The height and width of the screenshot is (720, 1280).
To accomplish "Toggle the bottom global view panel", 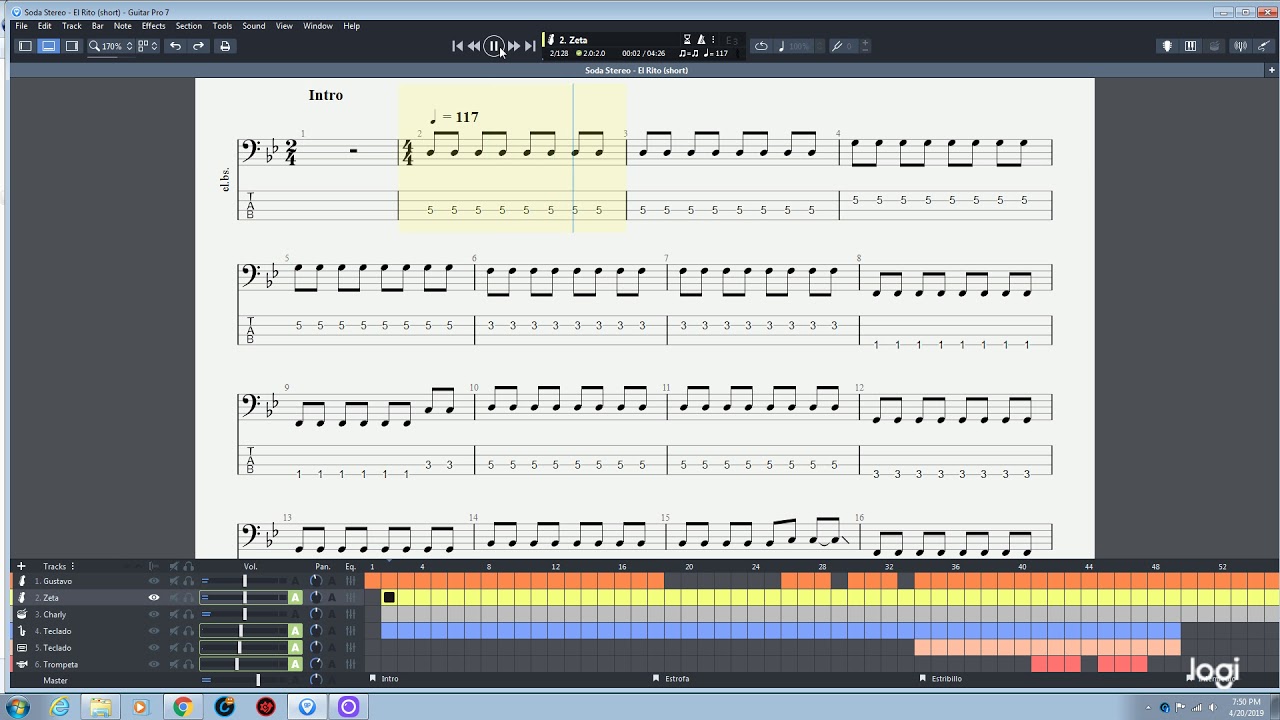I will [48, 46].
